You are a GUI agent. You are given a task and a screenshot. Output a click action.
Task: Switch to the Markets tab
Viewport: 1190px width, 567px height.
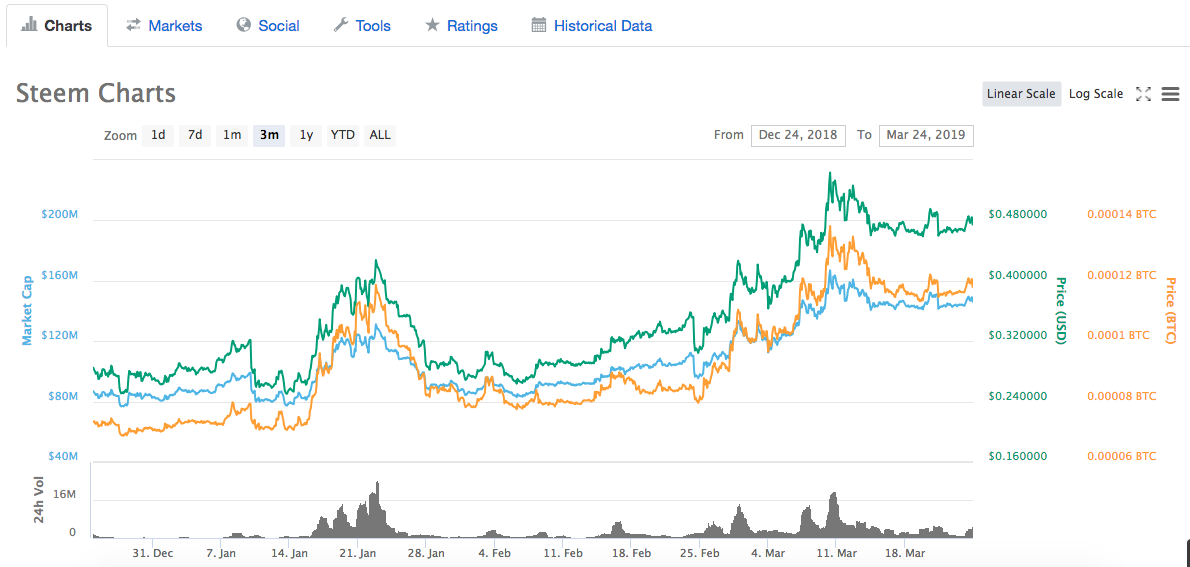[x=164, y=26]
